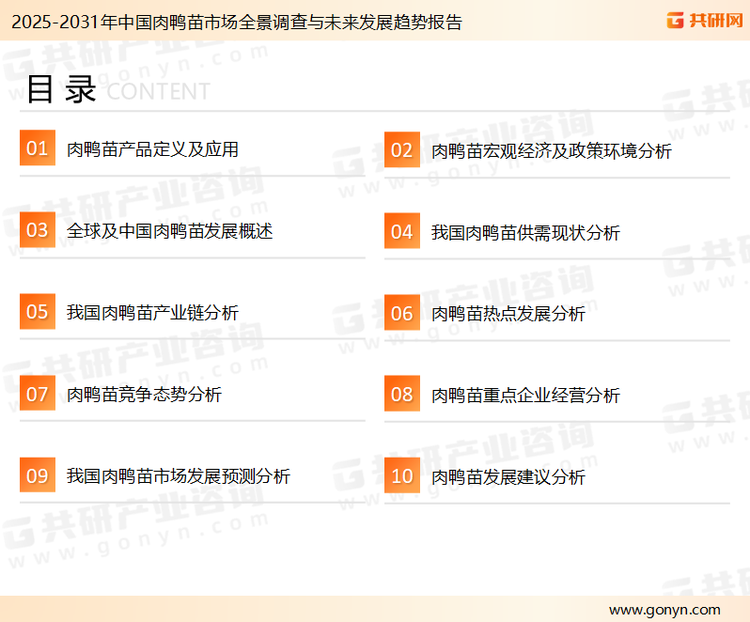Select the orange 07 number badge
Screen dimensions: 750x622
tap(37, 393)
